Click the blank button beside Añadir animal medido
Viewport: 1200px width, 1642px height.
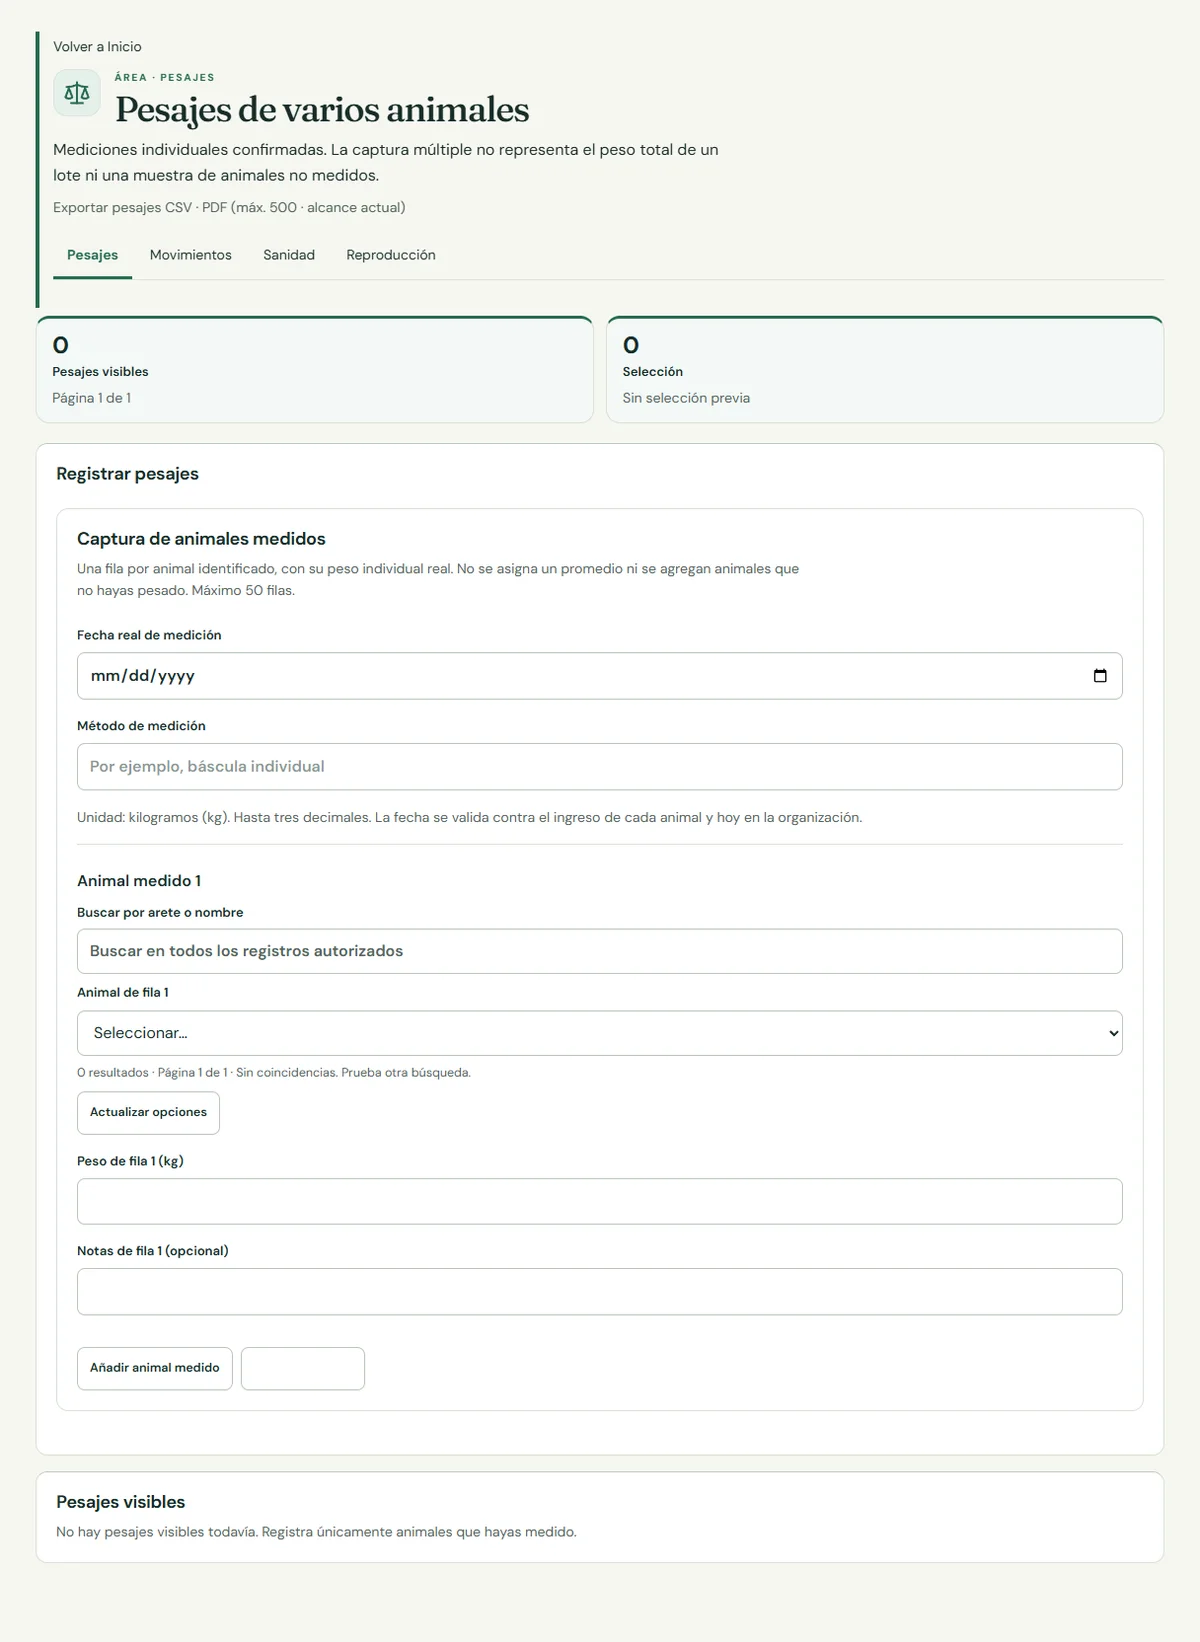point(303,1368)
